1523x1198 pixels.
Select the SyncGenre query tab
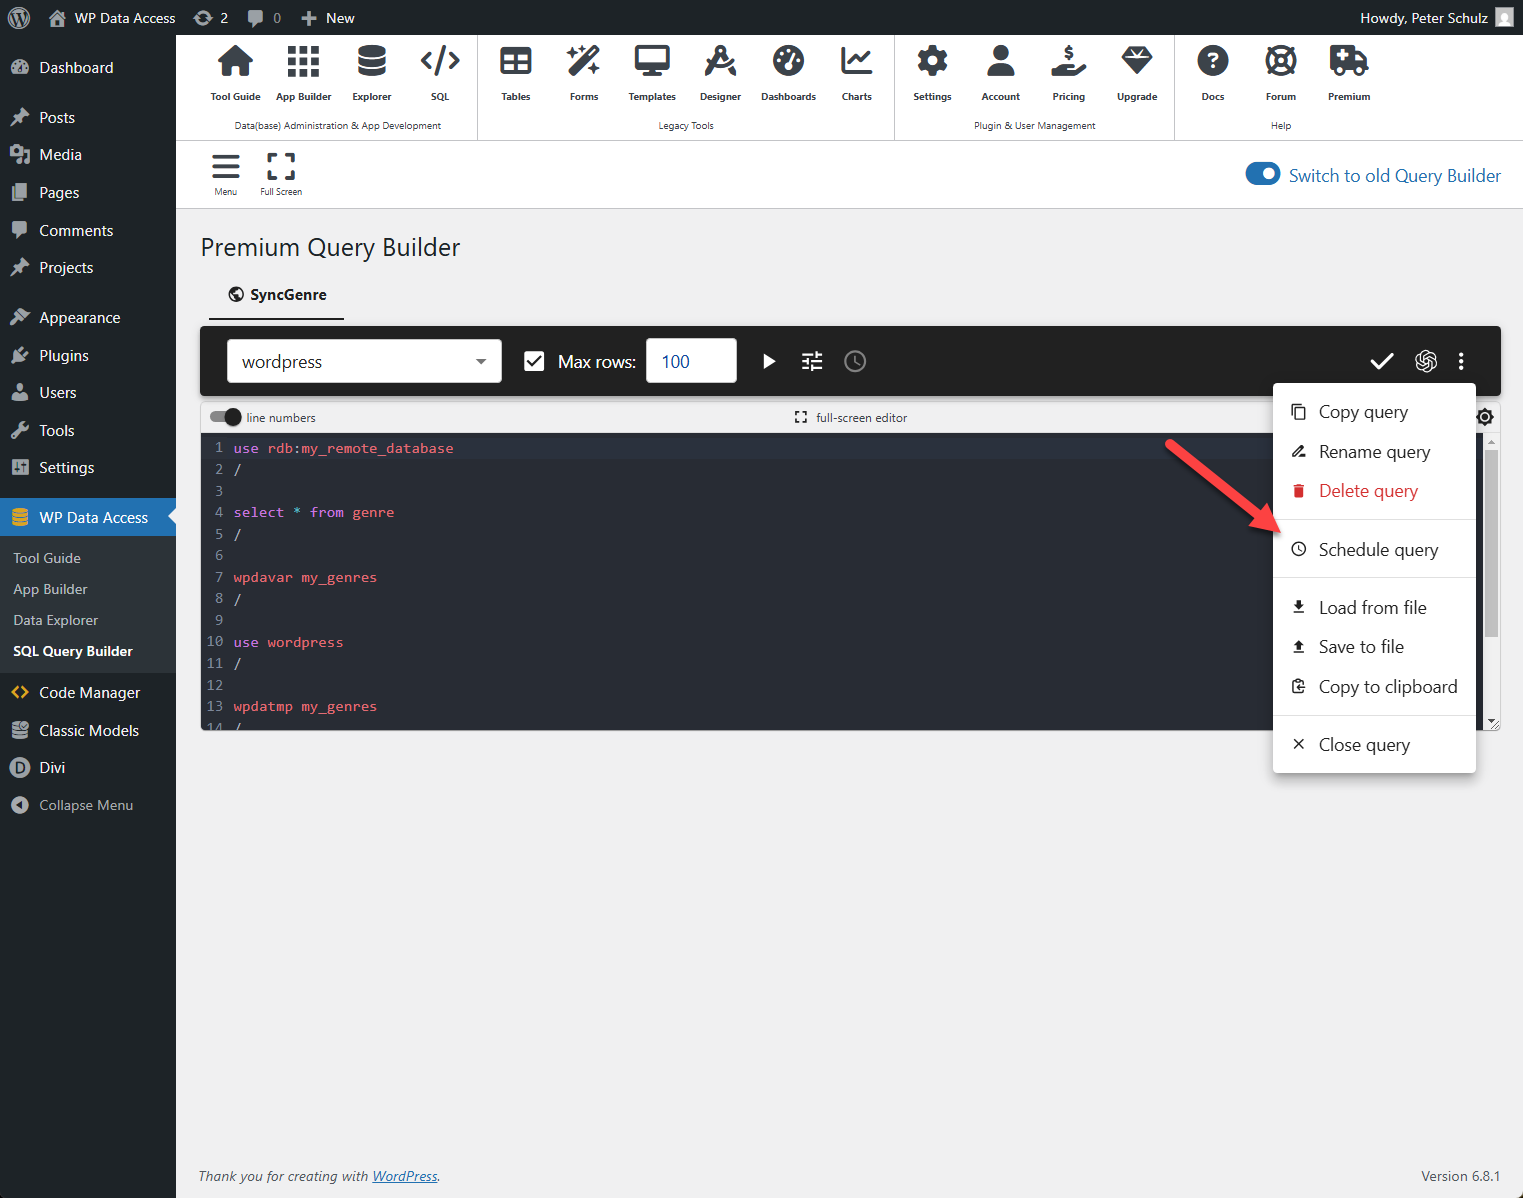pyautogui.click(x=277, y=294)
